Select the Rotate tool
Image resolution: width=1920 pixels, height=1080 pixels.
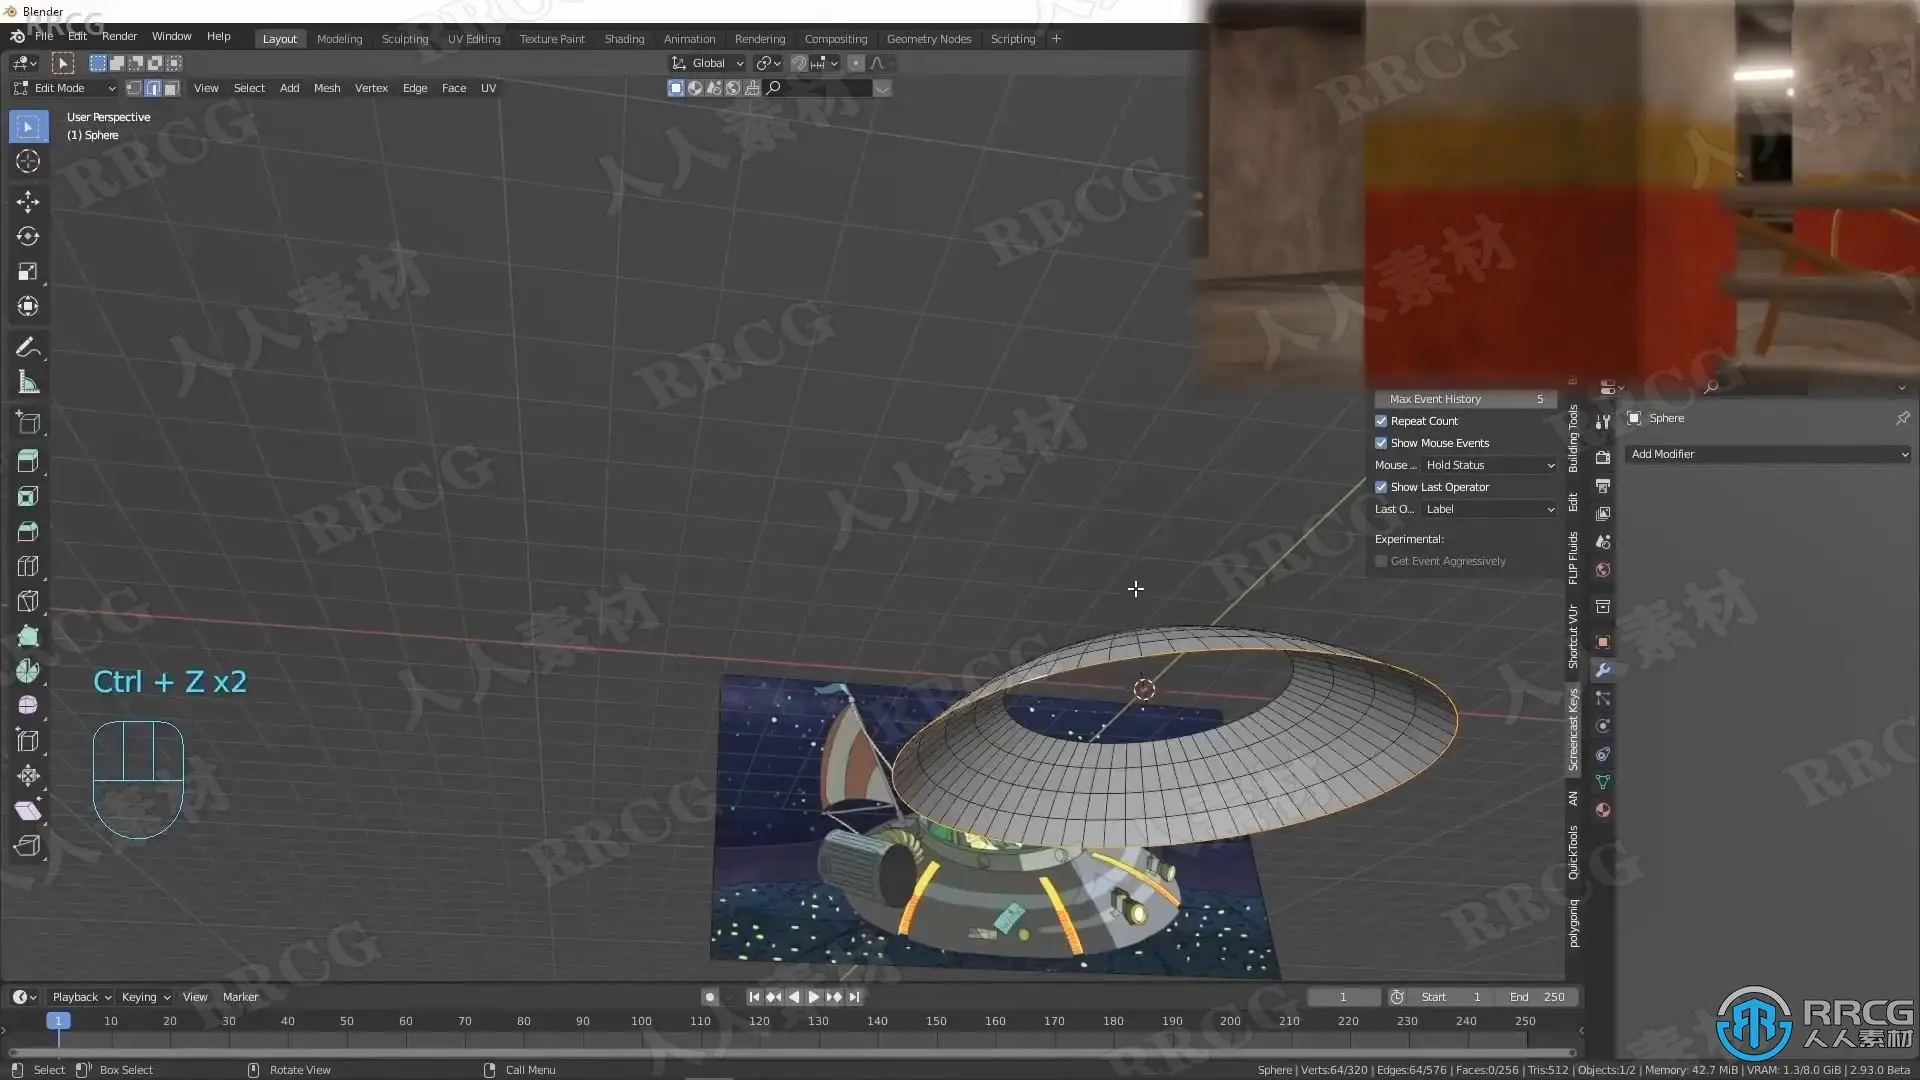(x=27, y=237)
